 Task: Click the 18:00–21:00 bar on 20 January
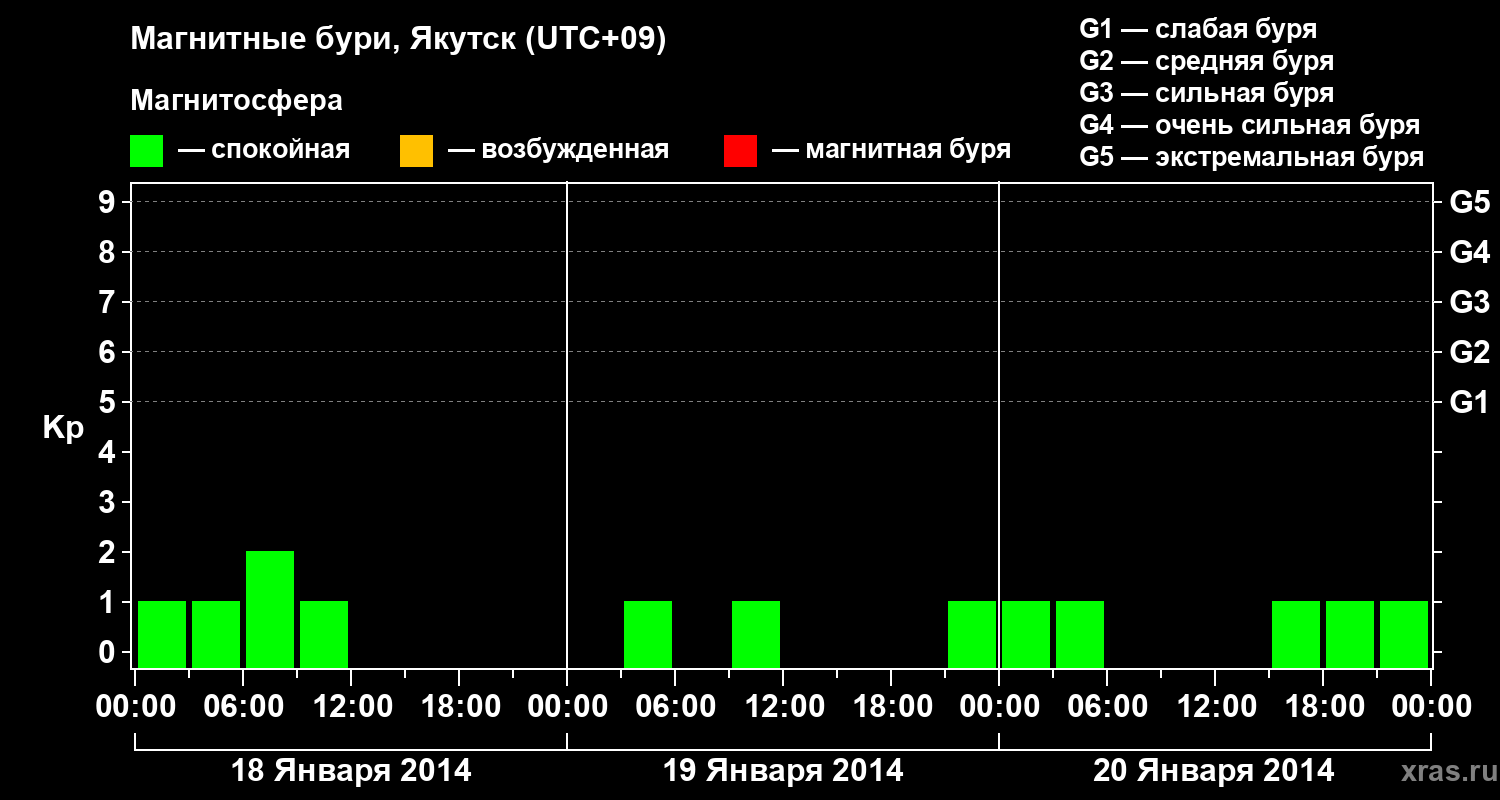tap(1350, 634)
